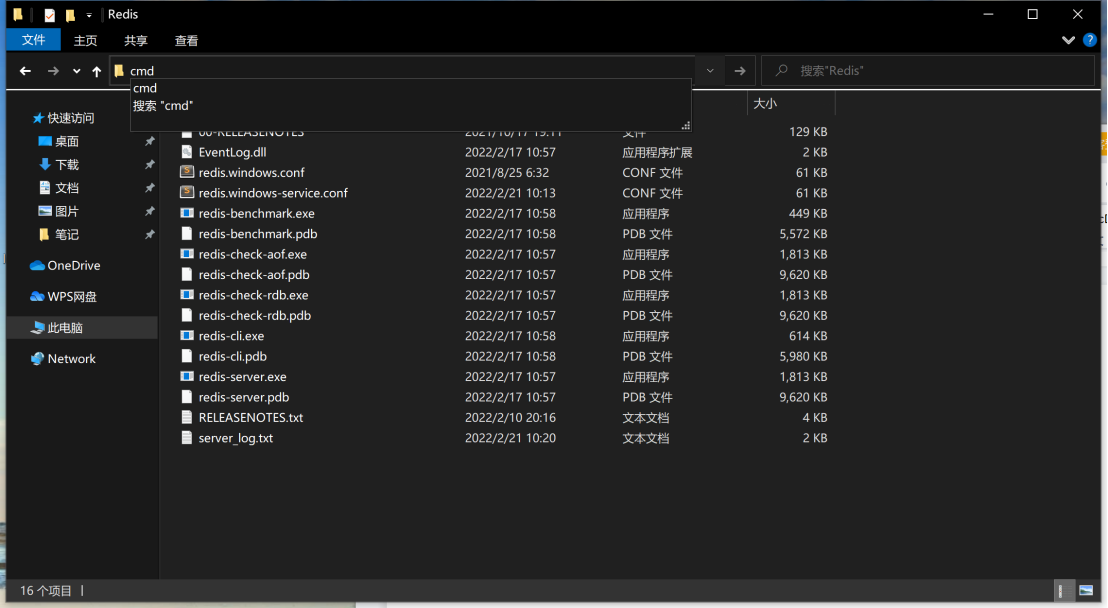Click the pin icon next to 桌面

150,141
